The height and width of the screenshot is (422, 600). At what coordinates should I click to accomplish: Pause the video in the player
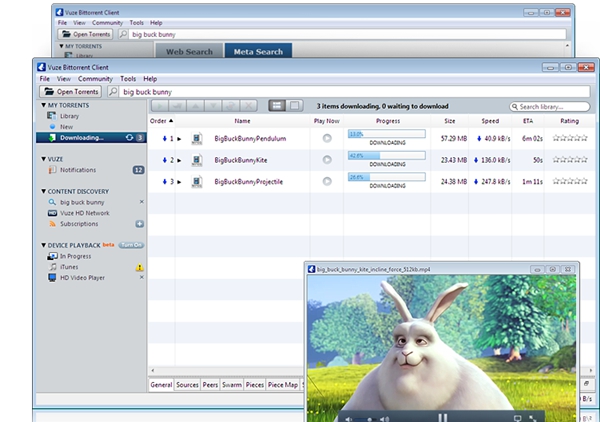[x=441, y=416]
